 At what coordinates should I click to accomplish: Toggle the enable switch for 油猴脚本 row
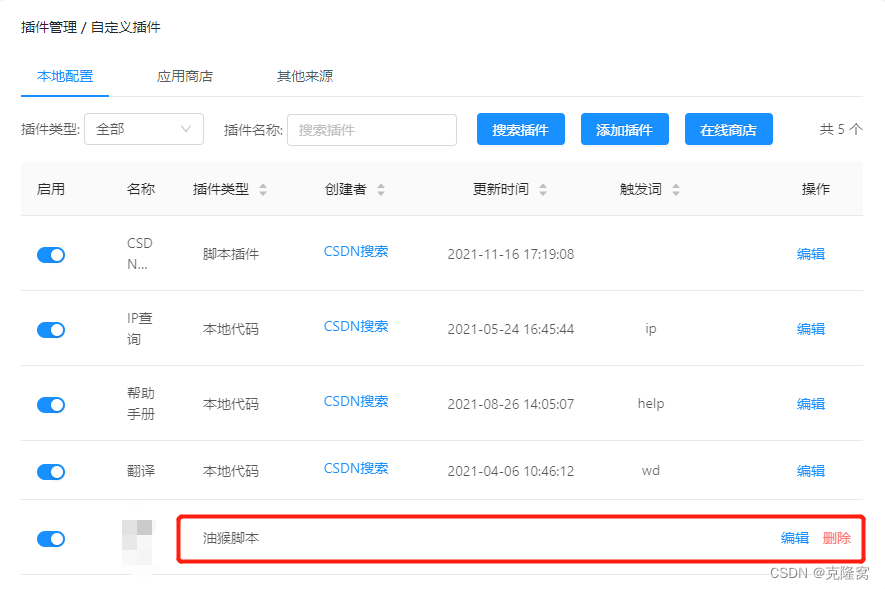51,539
